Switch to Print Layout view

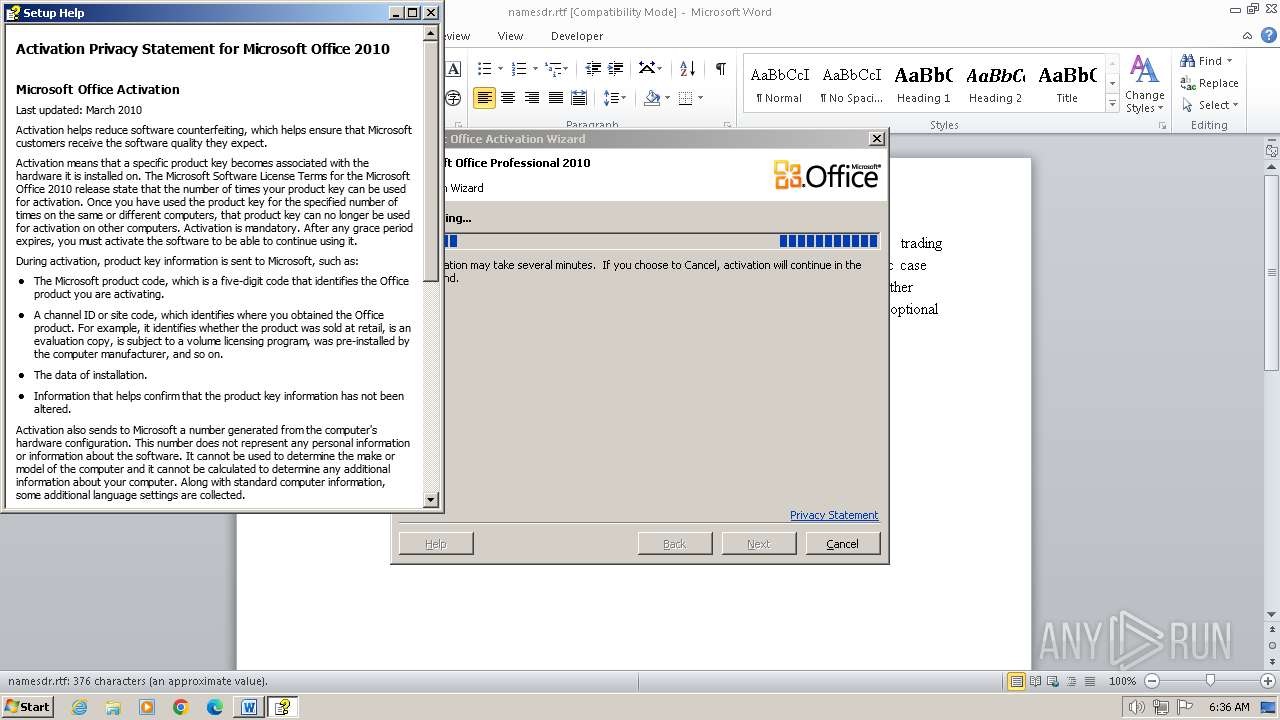1017,681
